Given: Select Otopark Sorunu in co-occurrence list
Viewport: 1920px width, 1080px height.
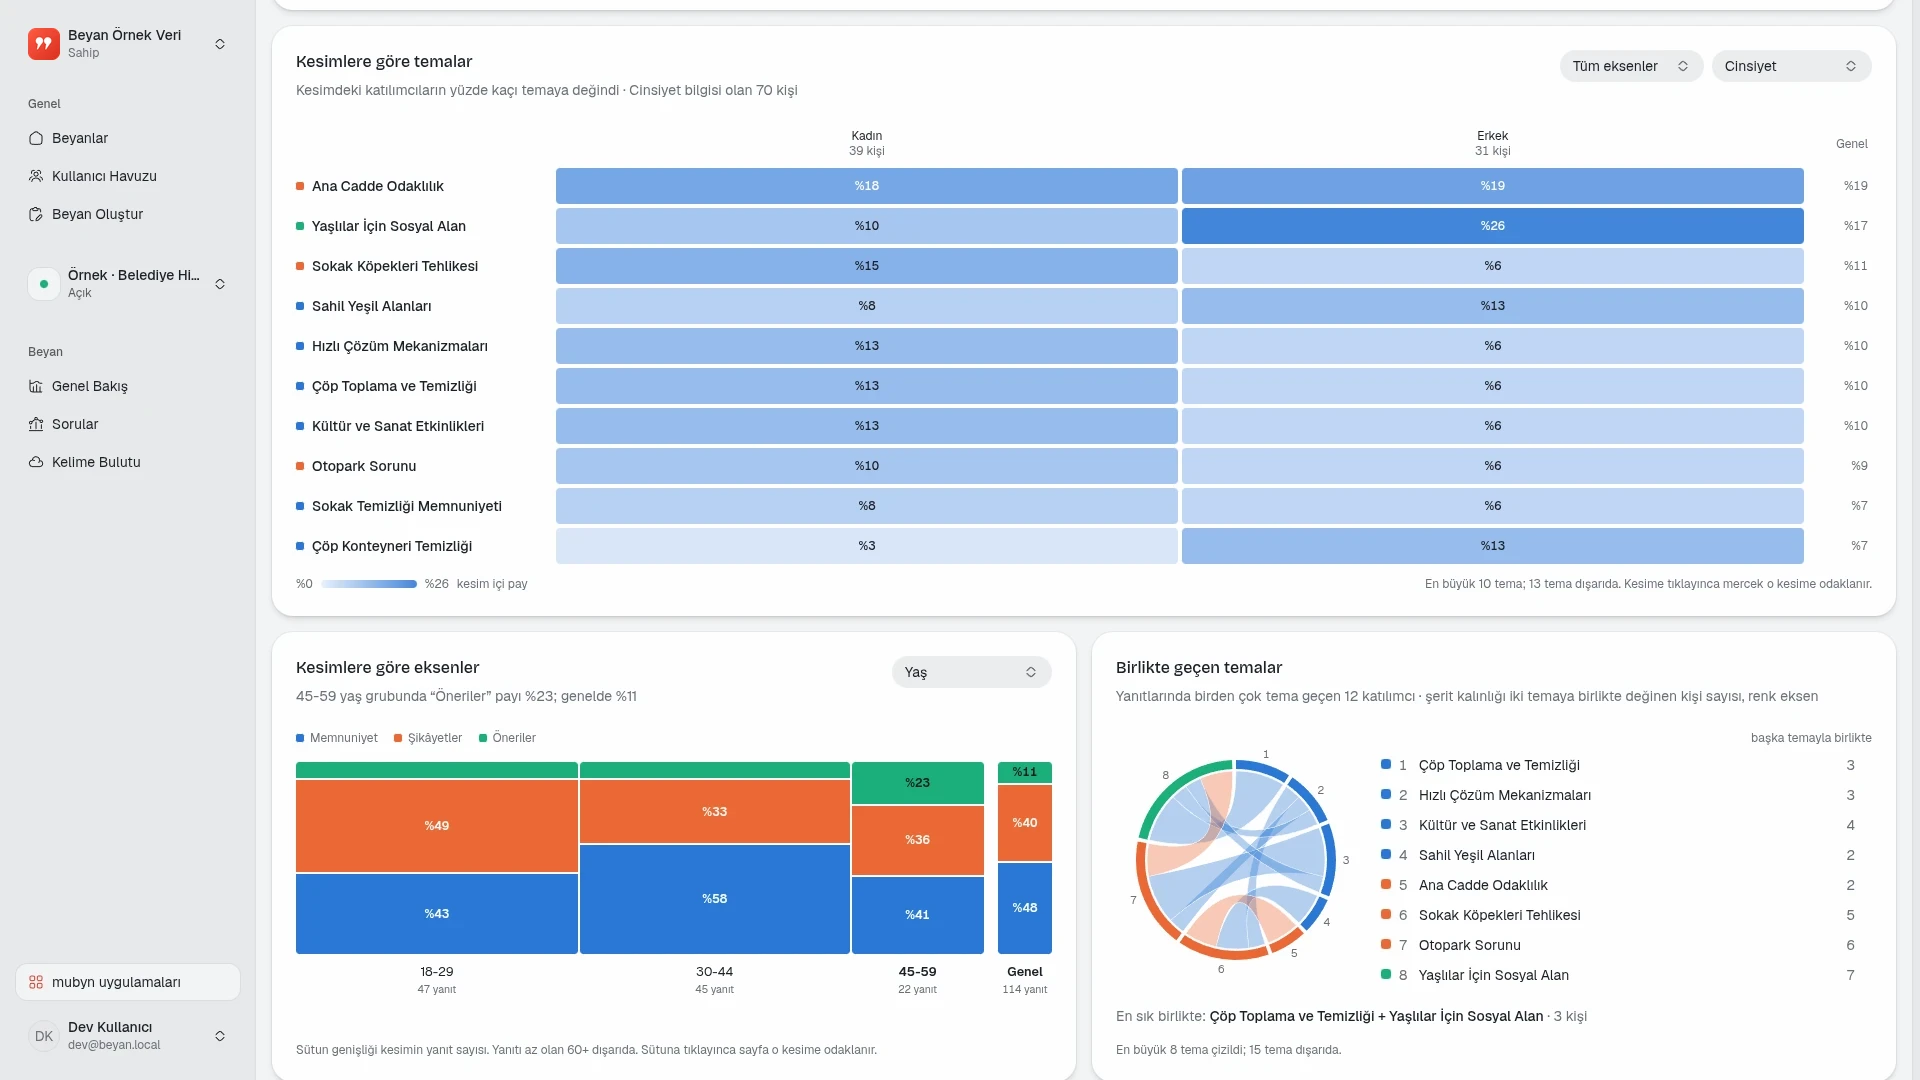Looking at the screenshot, I should click(1469, 945).
